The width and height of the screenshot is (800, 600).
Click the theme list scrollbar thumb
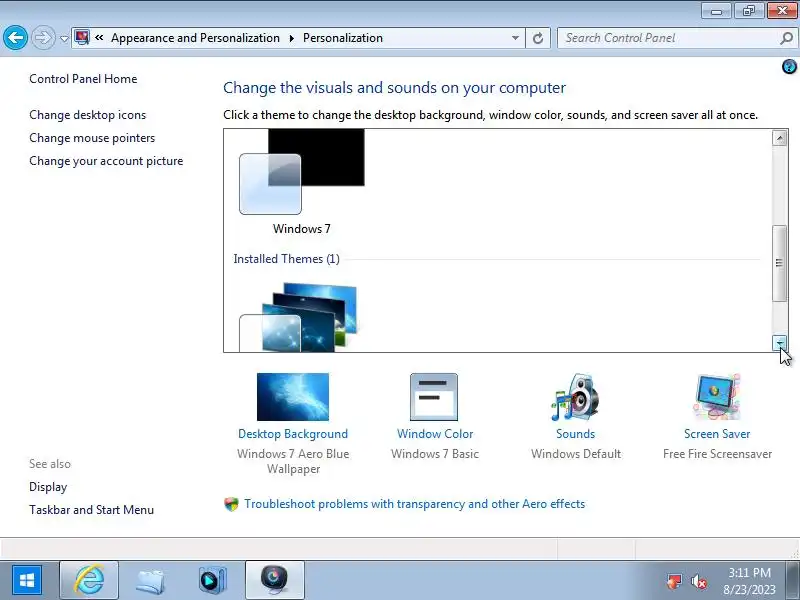point(780,263)
